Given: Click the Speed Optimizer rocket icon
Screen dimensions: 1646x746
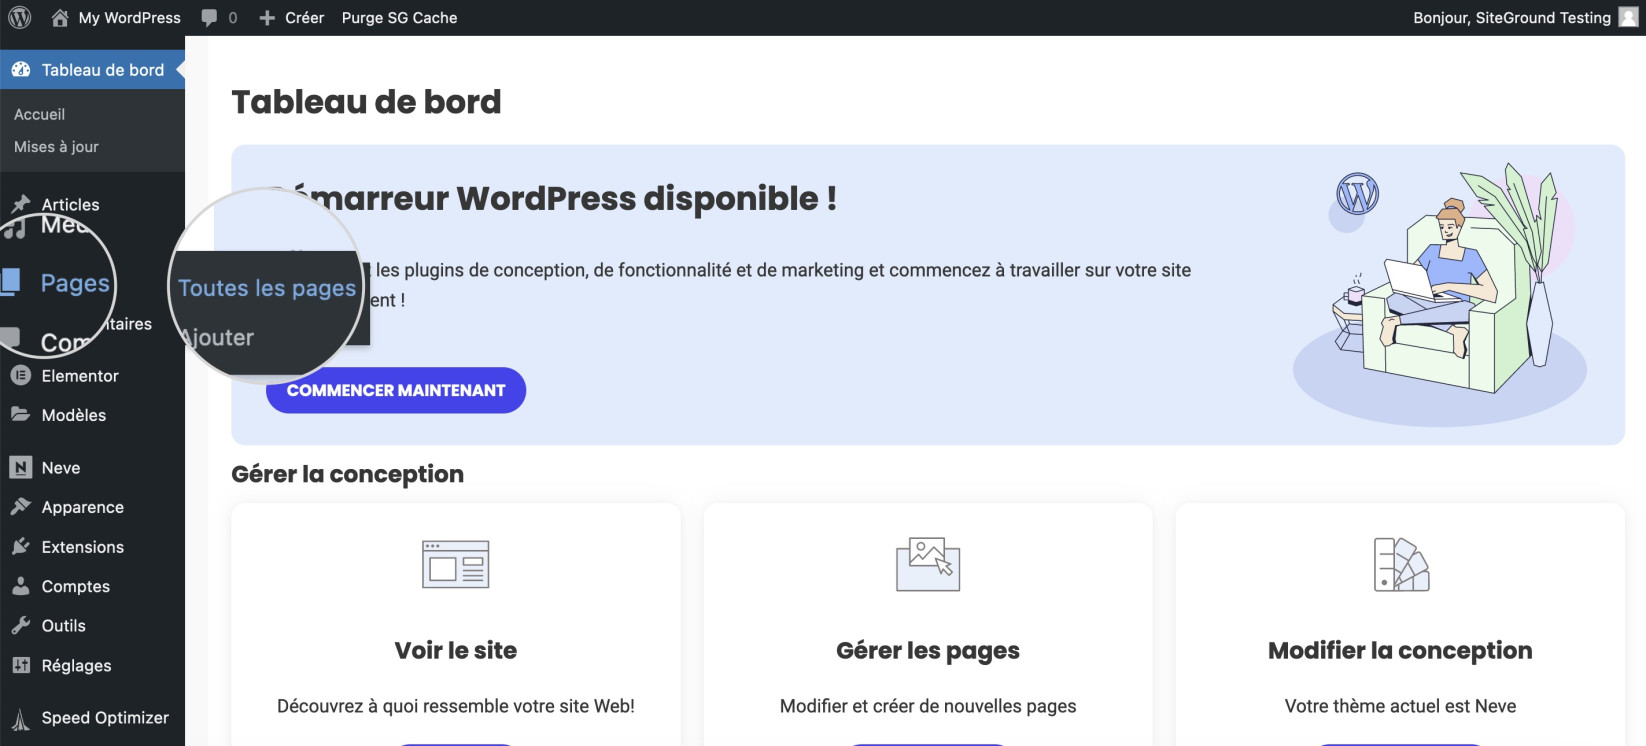Looking at the screenshot, I should tap(21, 719).
